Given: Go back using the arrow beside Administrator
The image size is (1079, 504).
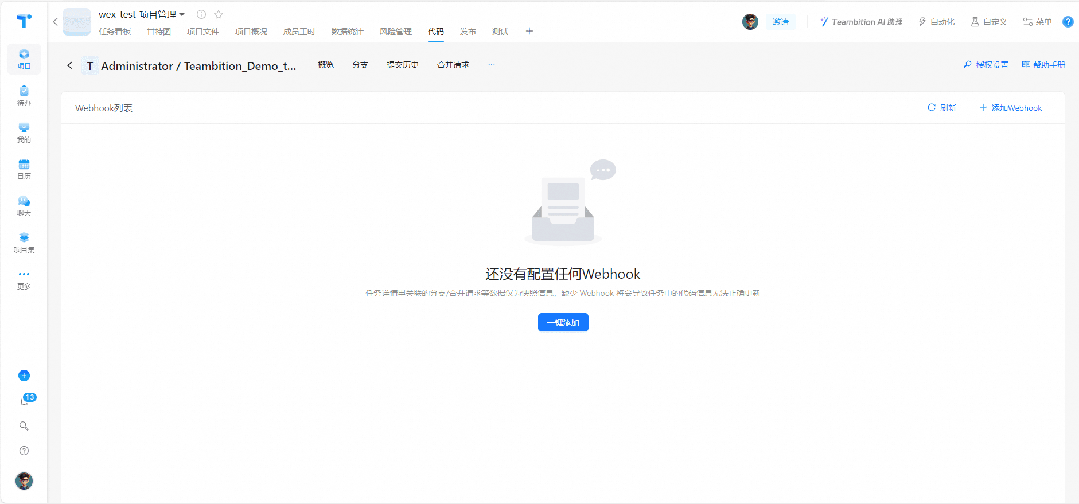Looking at the screenshot, I should pyautogui.click(x=70, y=66).
